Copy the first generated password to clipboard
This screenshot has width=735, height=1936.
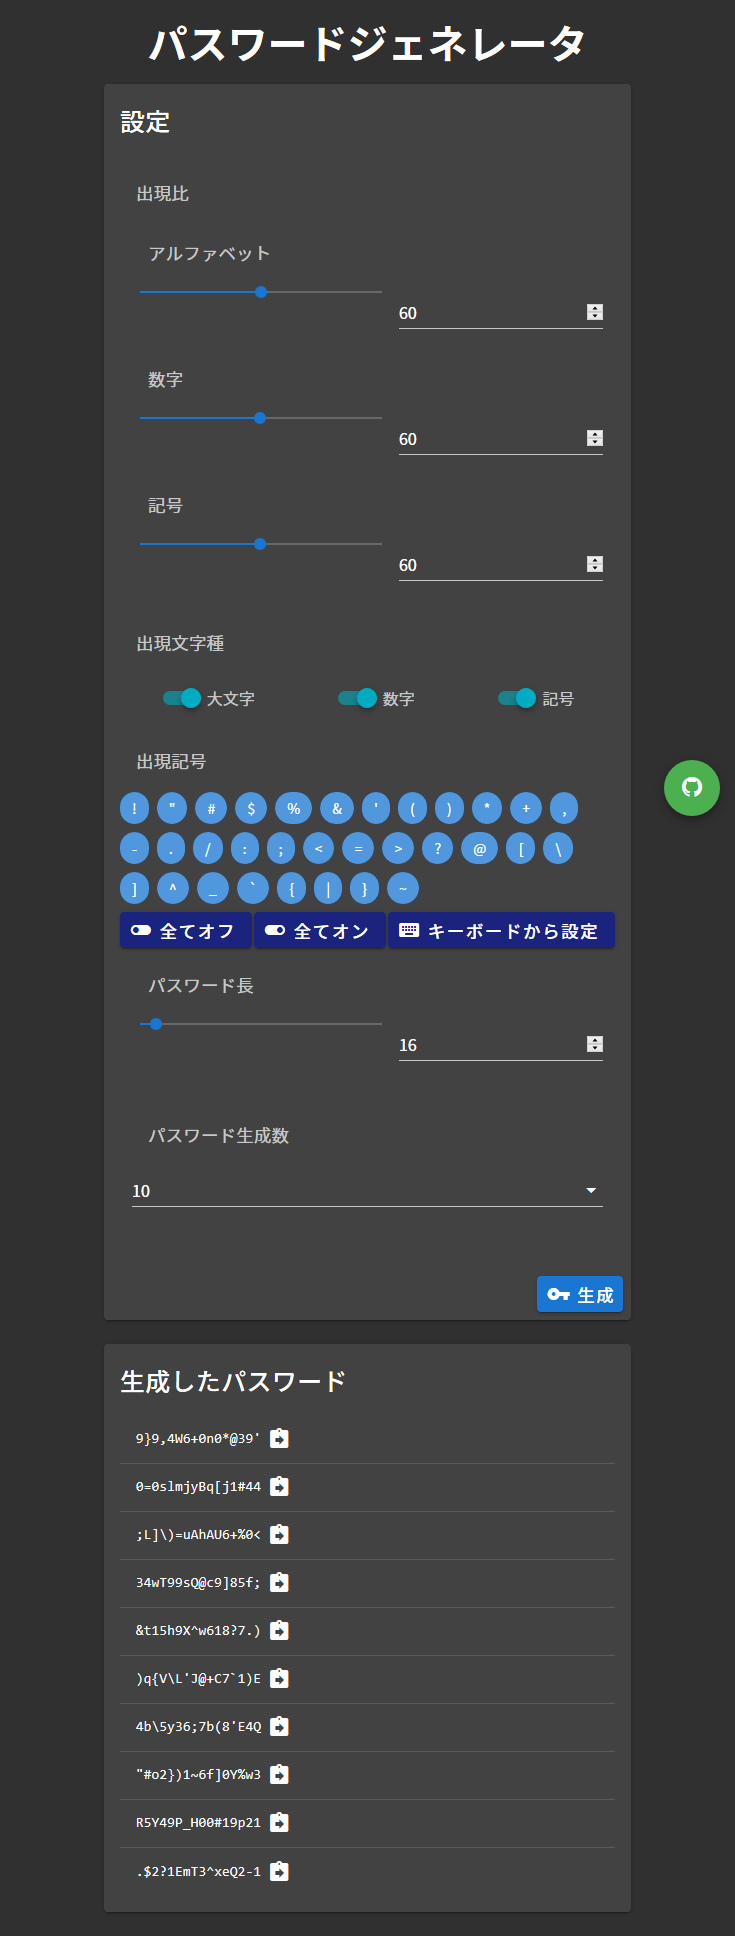279,1438
